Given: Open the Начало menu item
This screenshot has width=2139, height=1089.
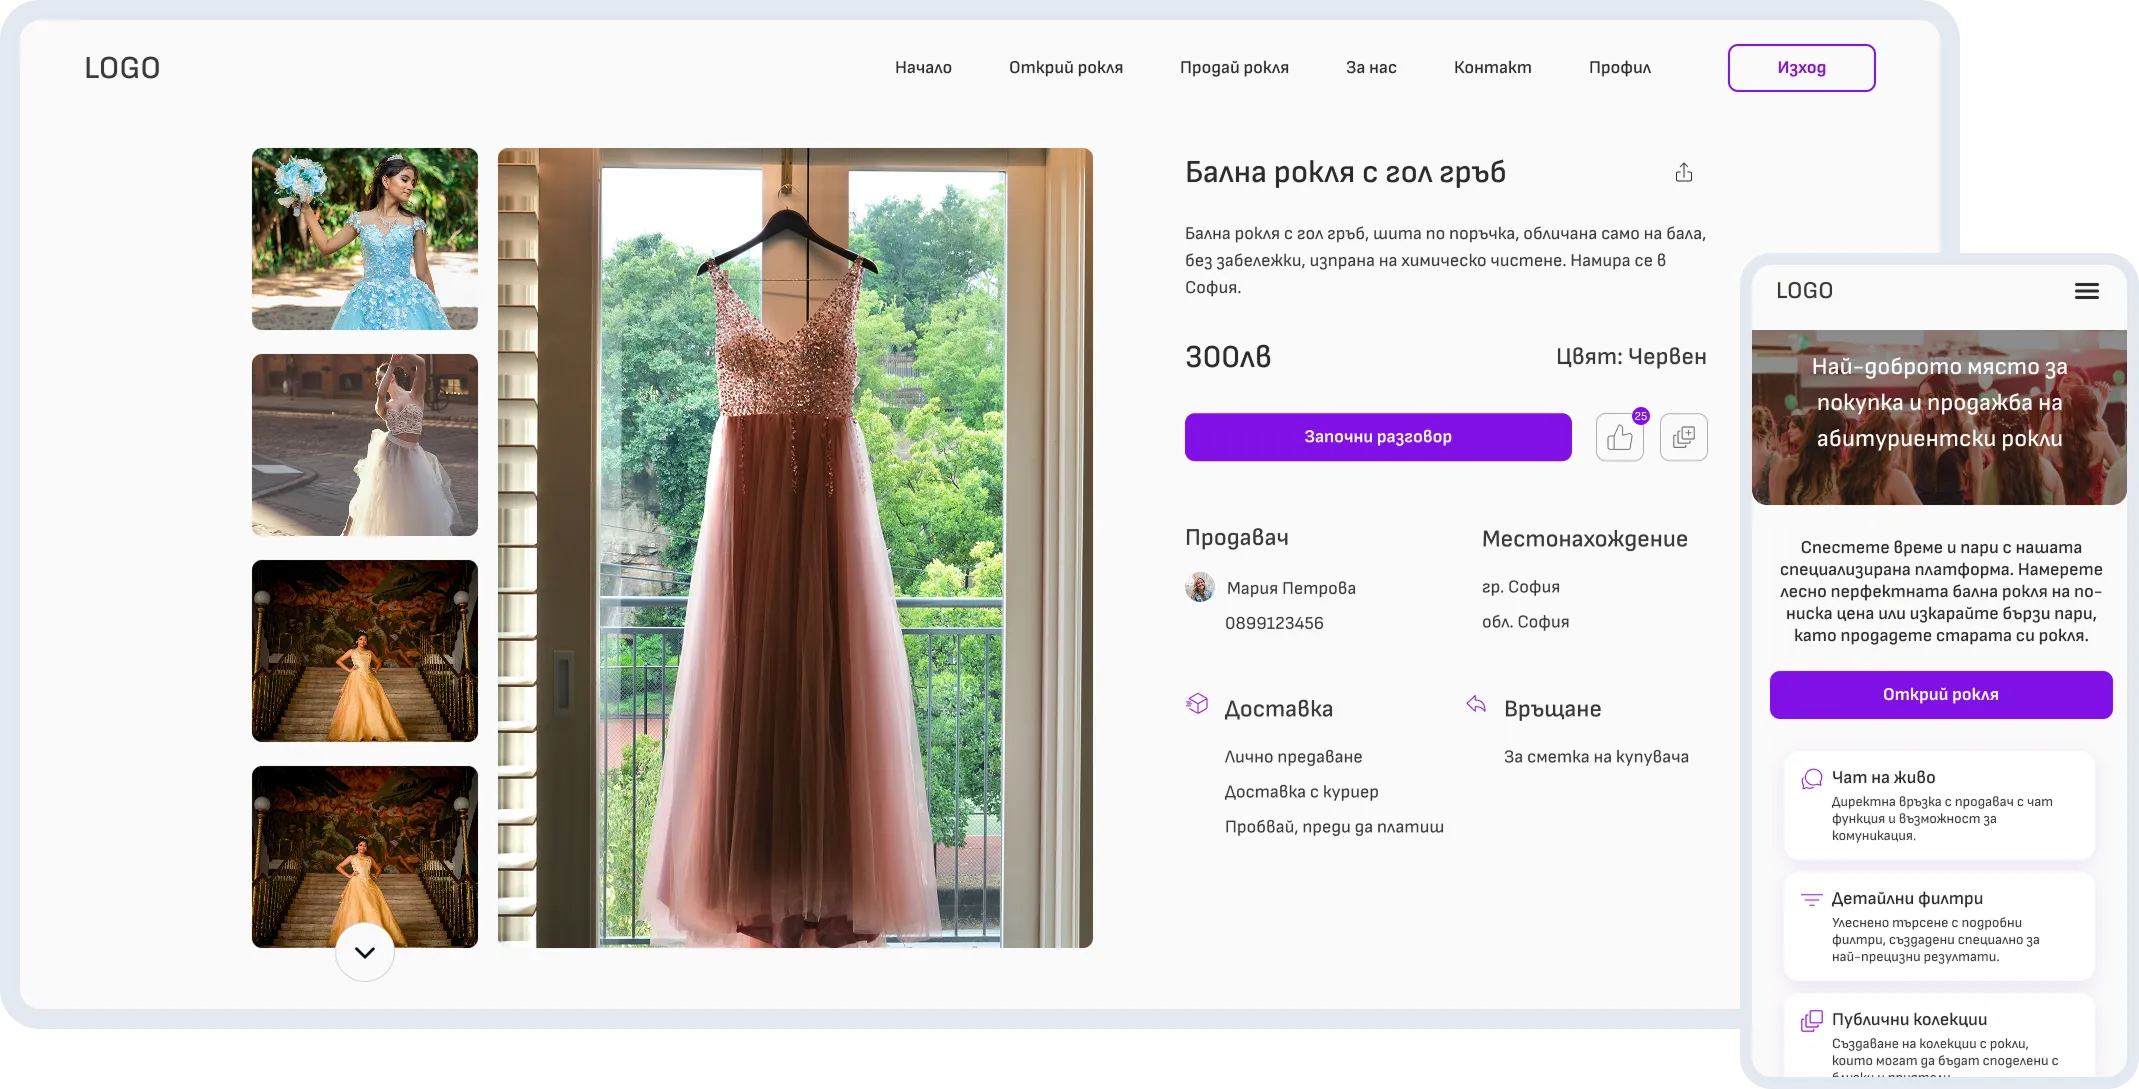Looking at the screenshot, I should (923, 67).
